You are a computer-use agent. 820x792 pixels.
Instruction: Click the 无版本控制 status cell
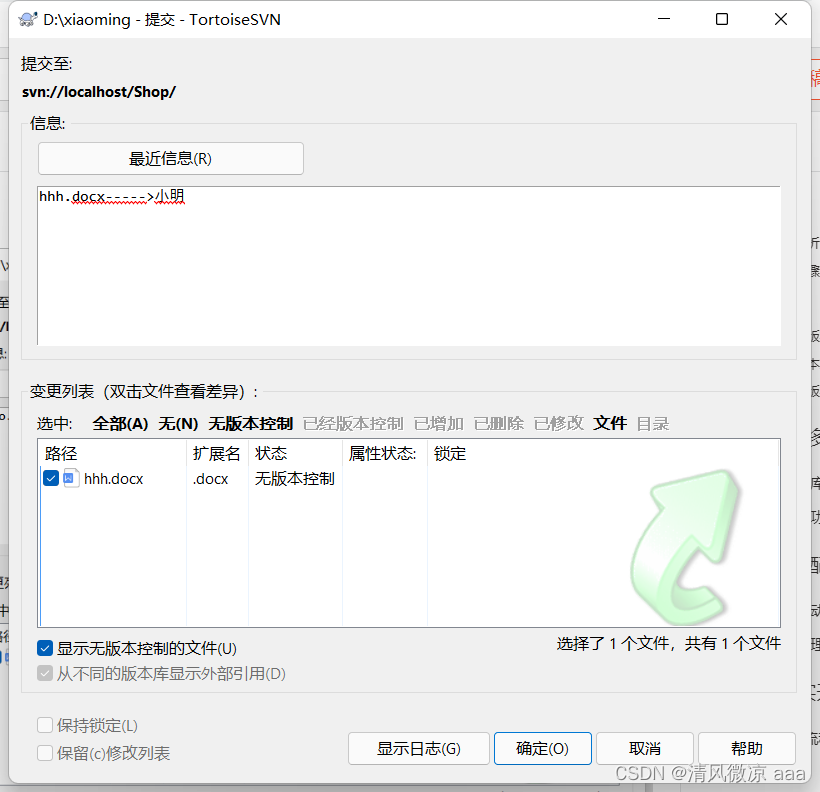coord(294,479)
